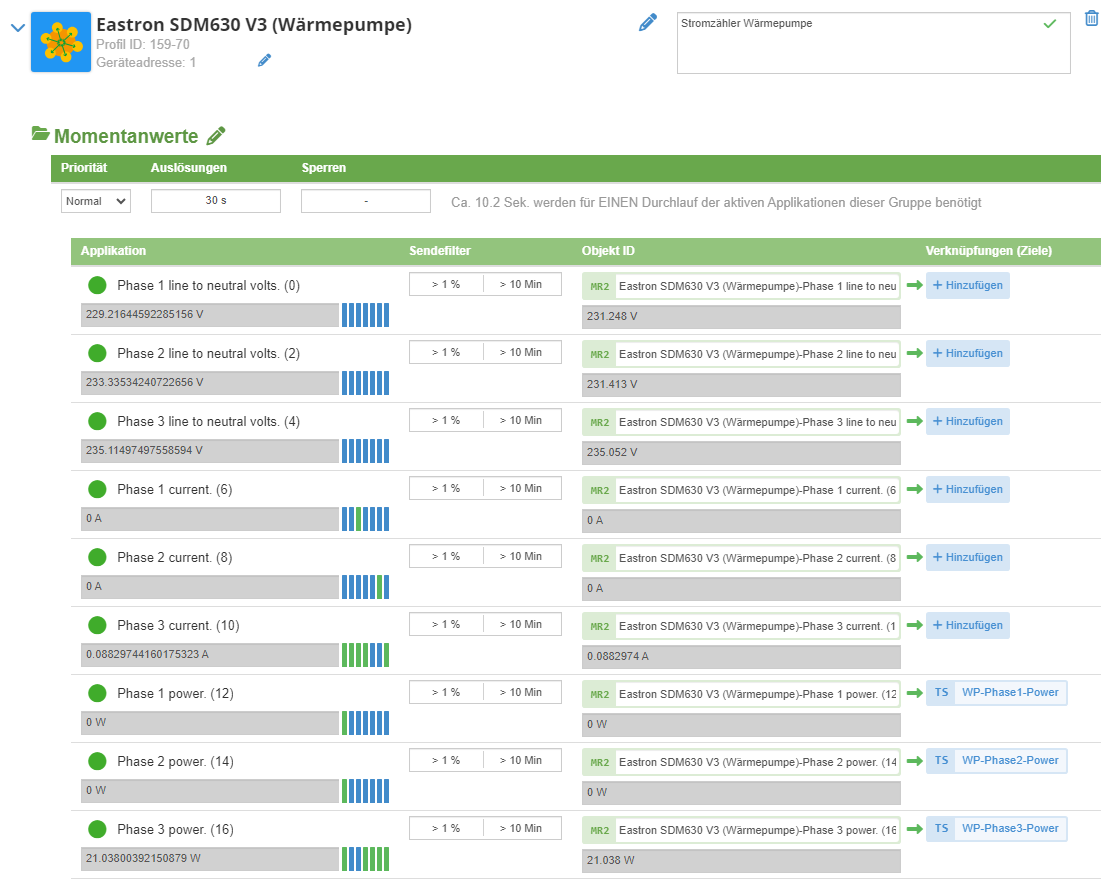The width and height of the screenshot is (1101, 881).
Task: Click green arrow beside Phase 3 power object
Action: [x=914, y=829]
